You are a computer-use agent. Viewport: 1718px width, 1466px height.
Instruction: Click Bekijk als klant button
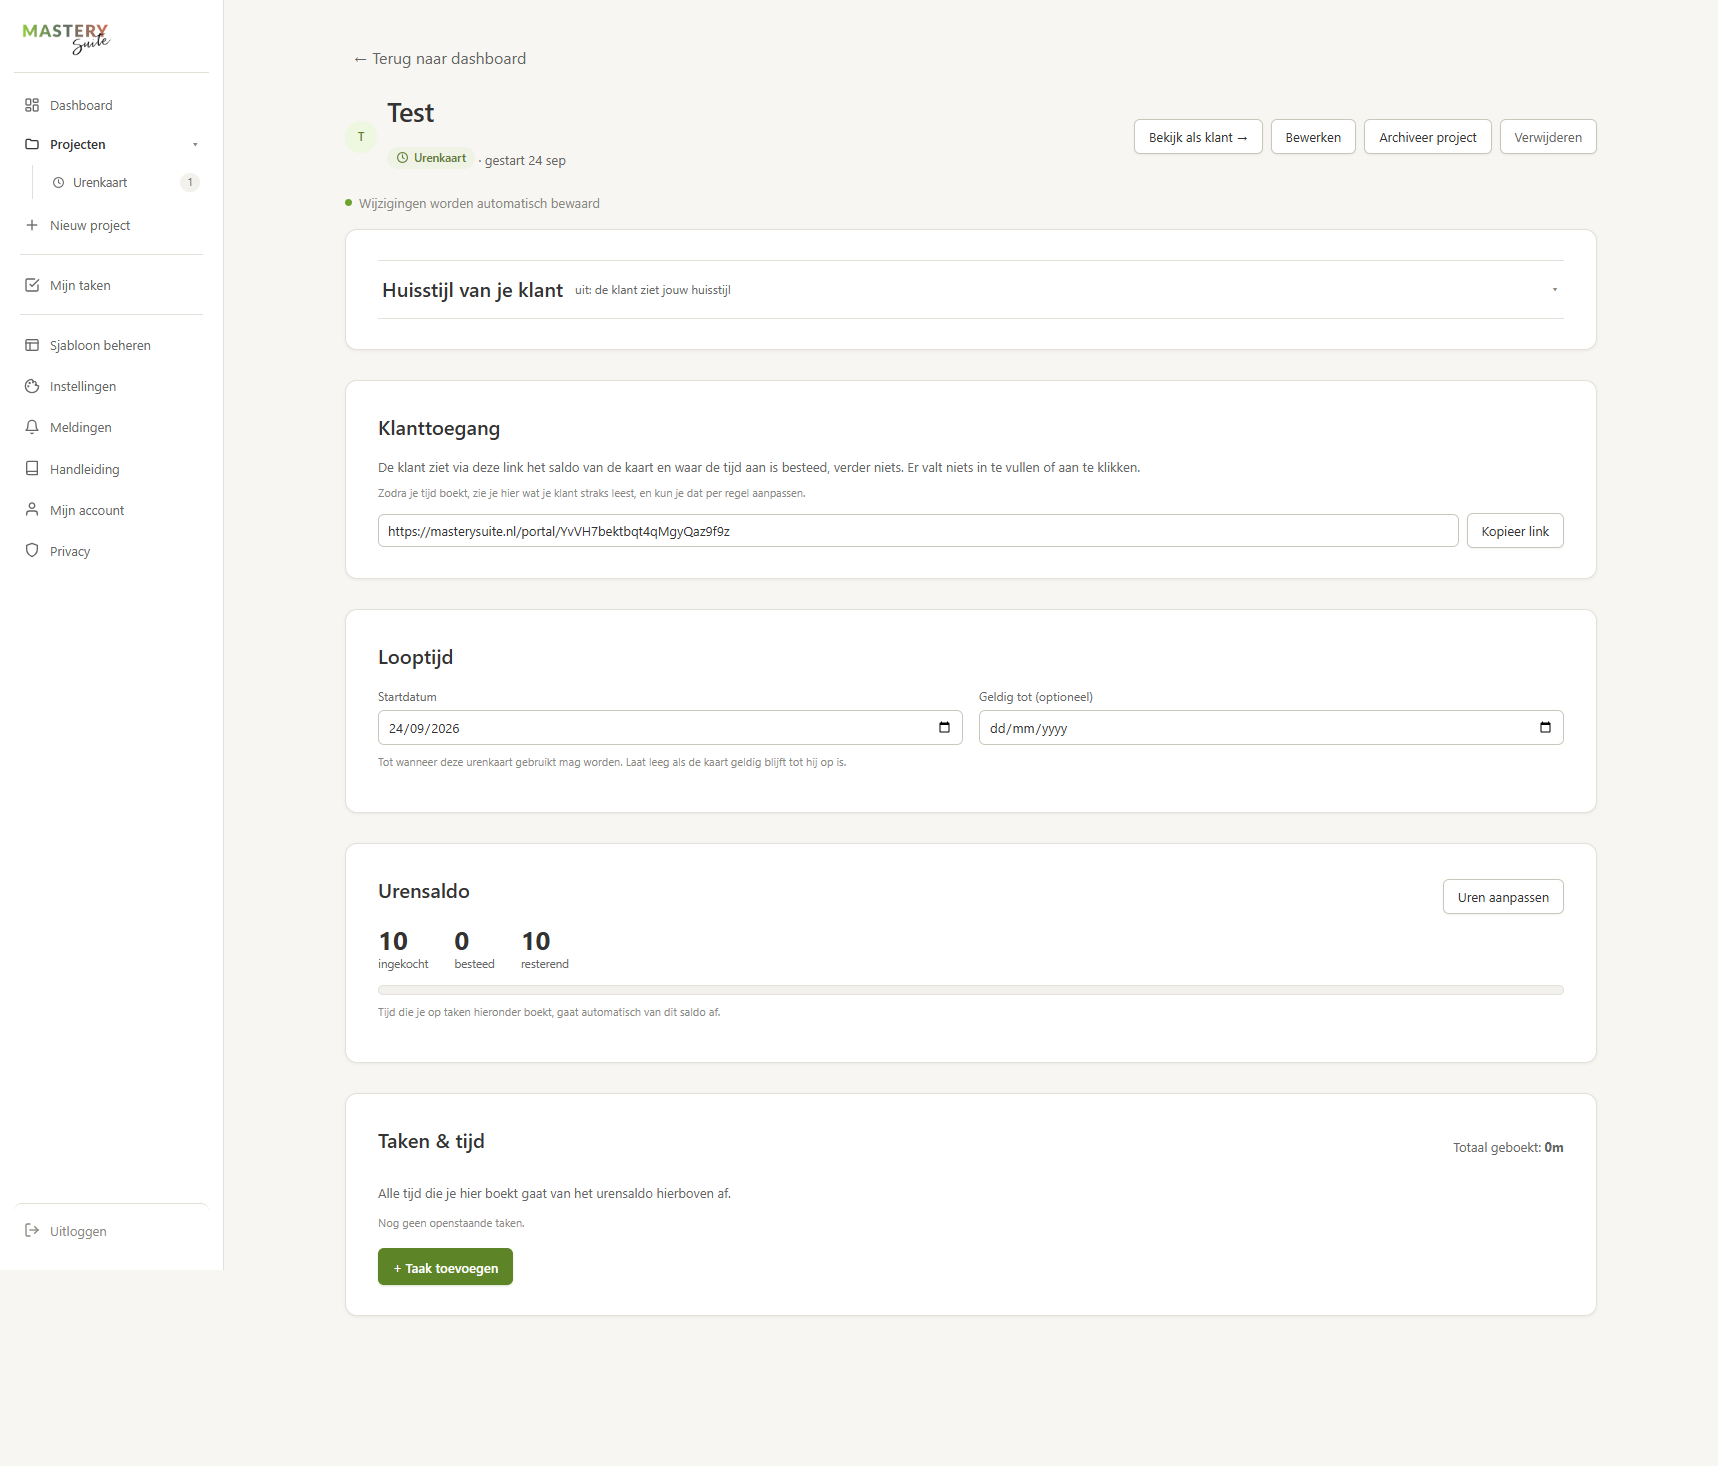(x=1198, y=137)
